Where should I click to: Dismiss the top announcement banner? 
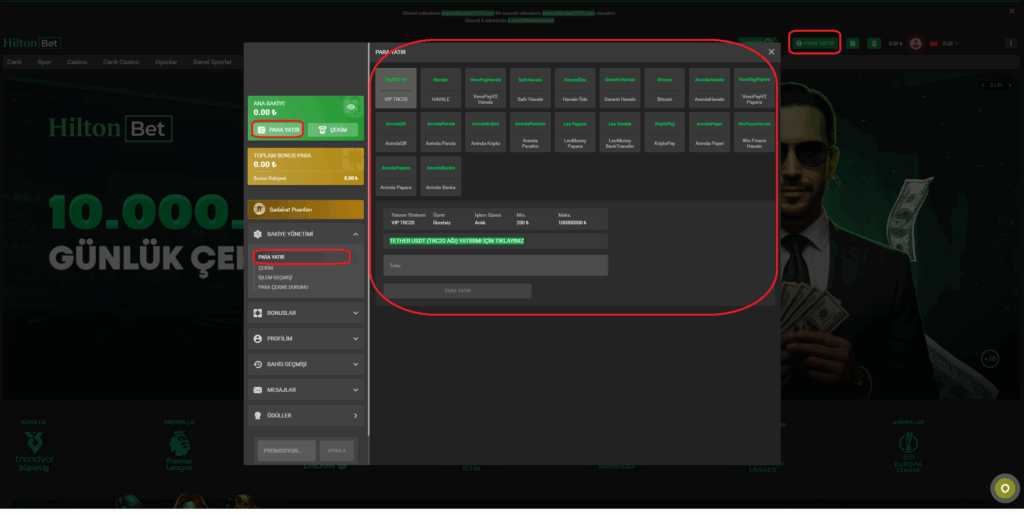point(1012,11)
